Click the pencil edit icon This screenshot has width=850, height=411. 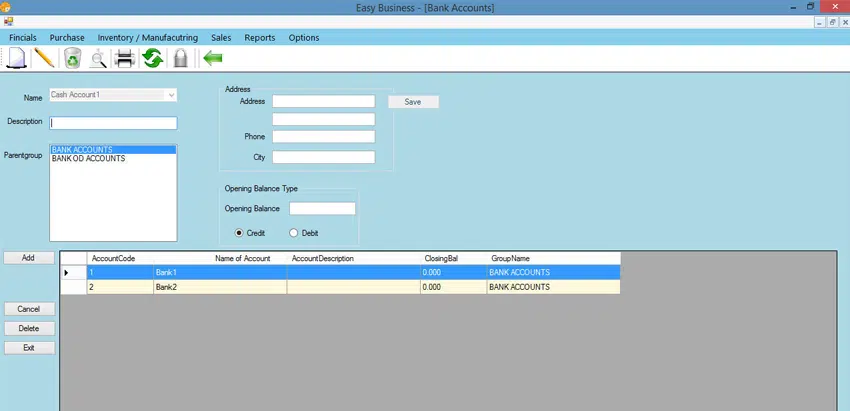click(x=44, y=58)
